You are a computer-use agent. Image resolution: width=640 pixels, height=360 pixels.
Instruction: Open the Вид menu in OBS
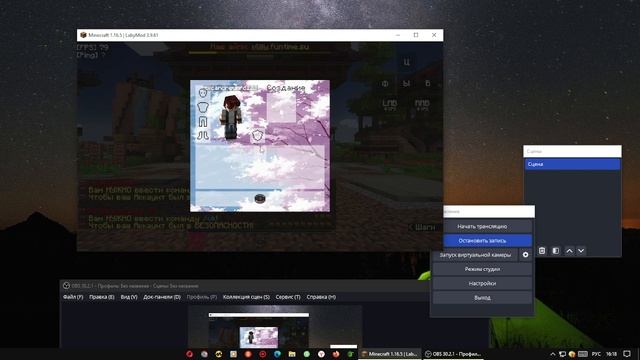click(x=129, y=297)
